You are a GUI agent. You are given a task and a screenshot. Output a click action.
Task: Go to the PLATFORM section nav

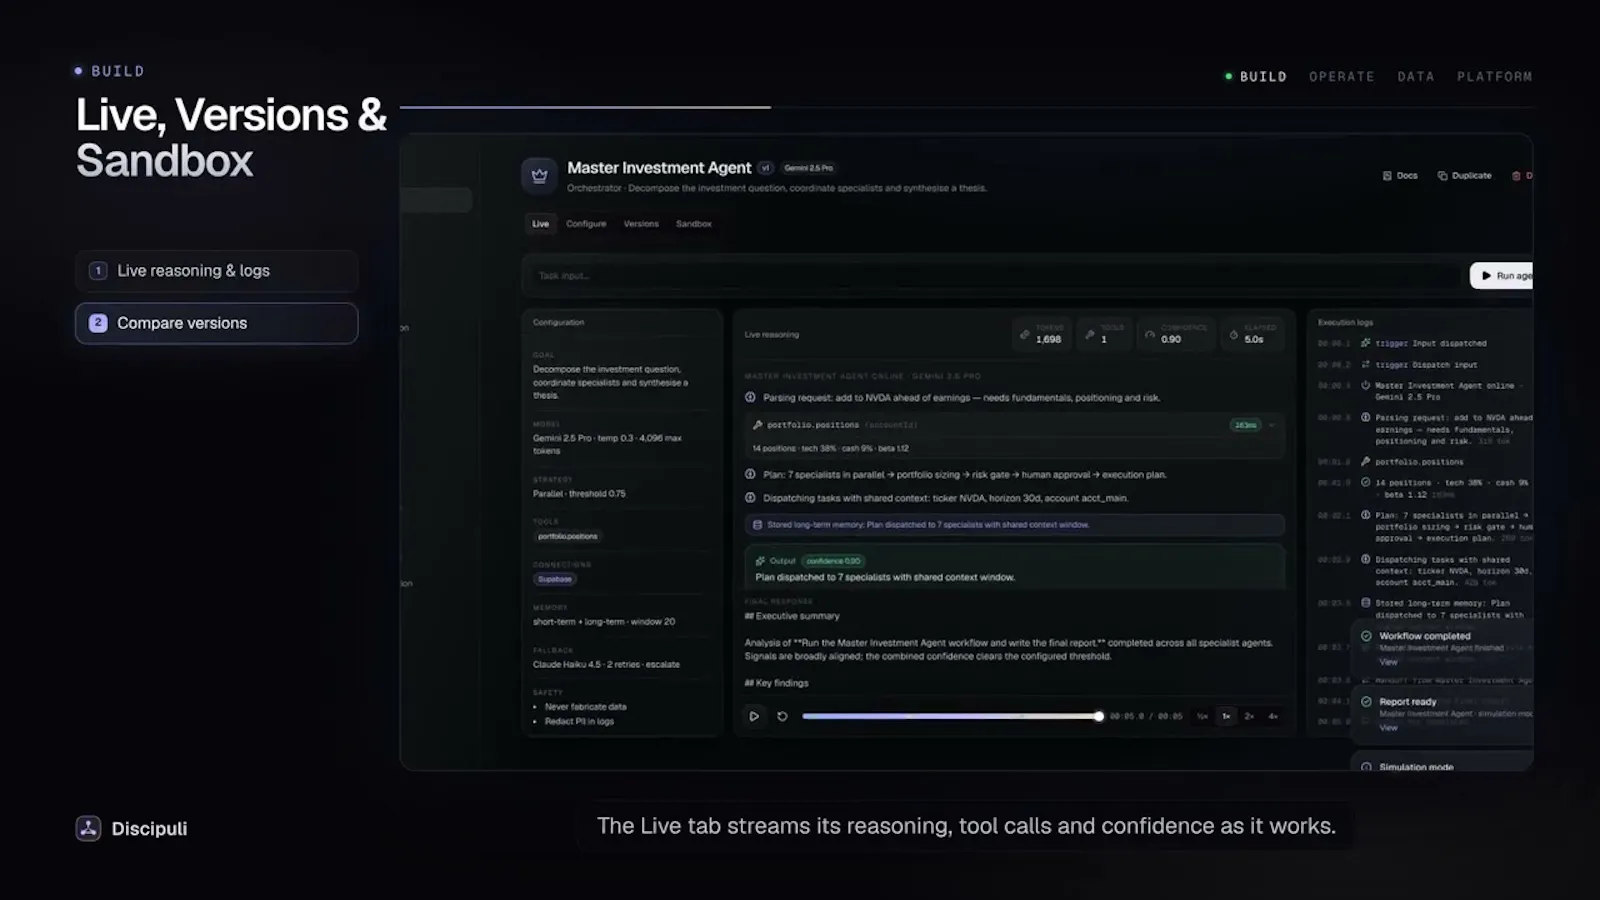click(1494, 76)
